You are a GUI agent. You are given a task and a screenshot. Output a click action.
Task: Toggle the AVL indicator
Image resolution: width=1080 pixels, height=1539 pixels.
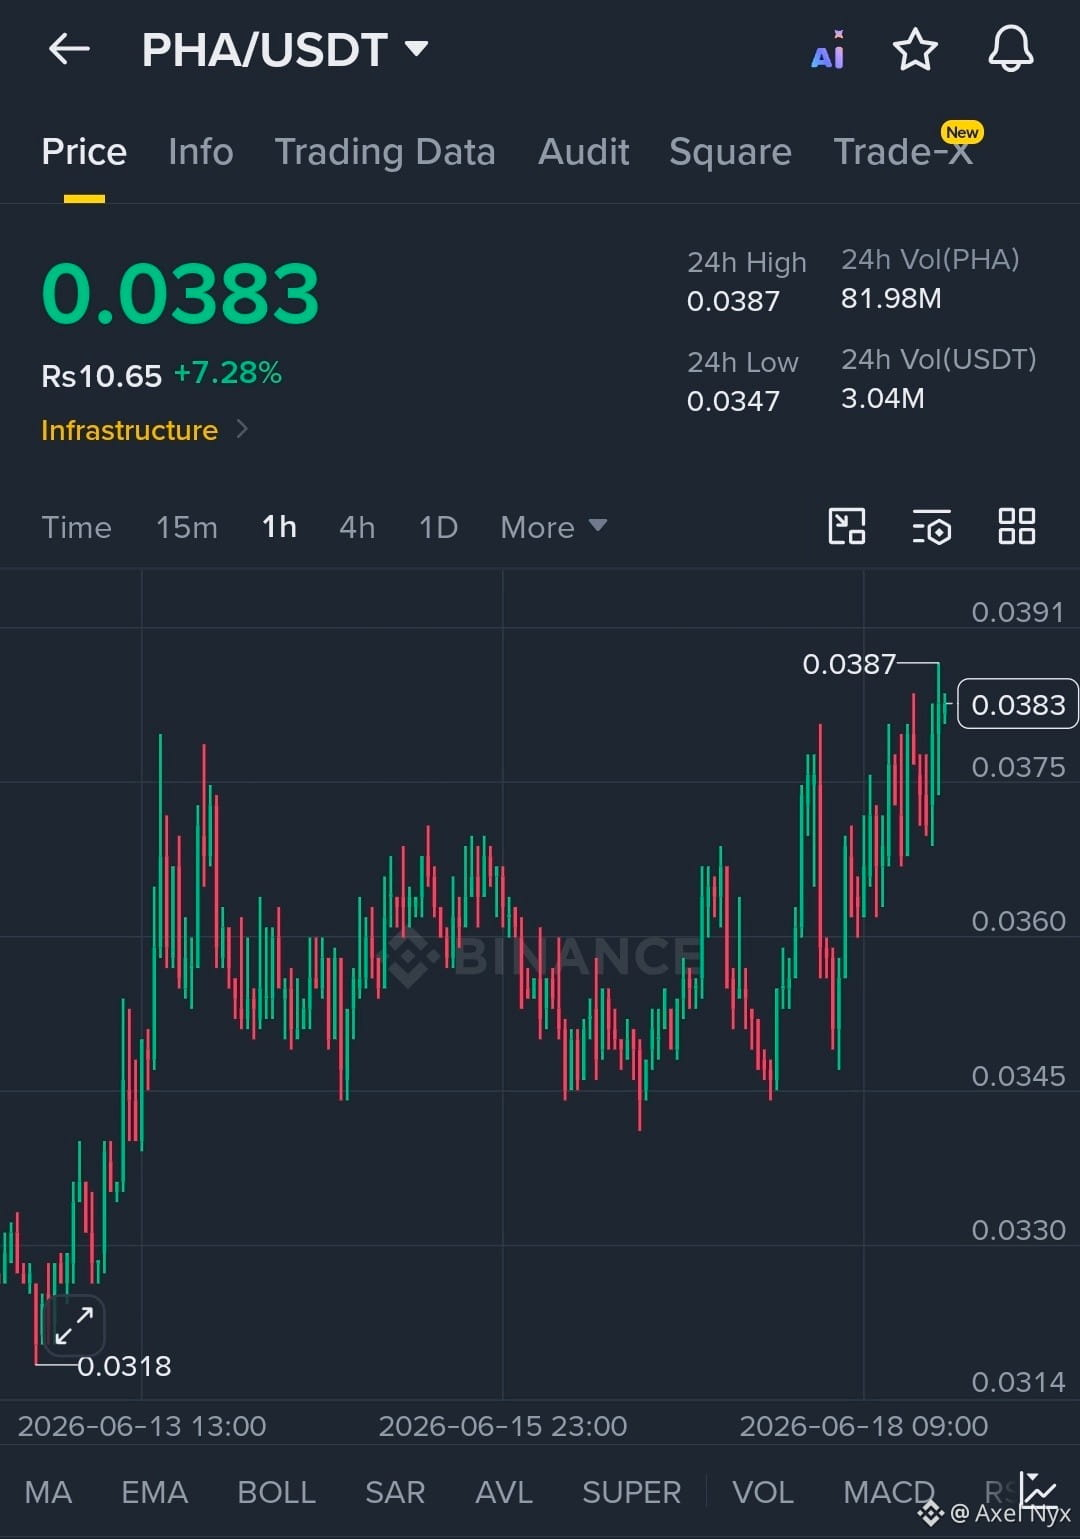click(504, 1492)
